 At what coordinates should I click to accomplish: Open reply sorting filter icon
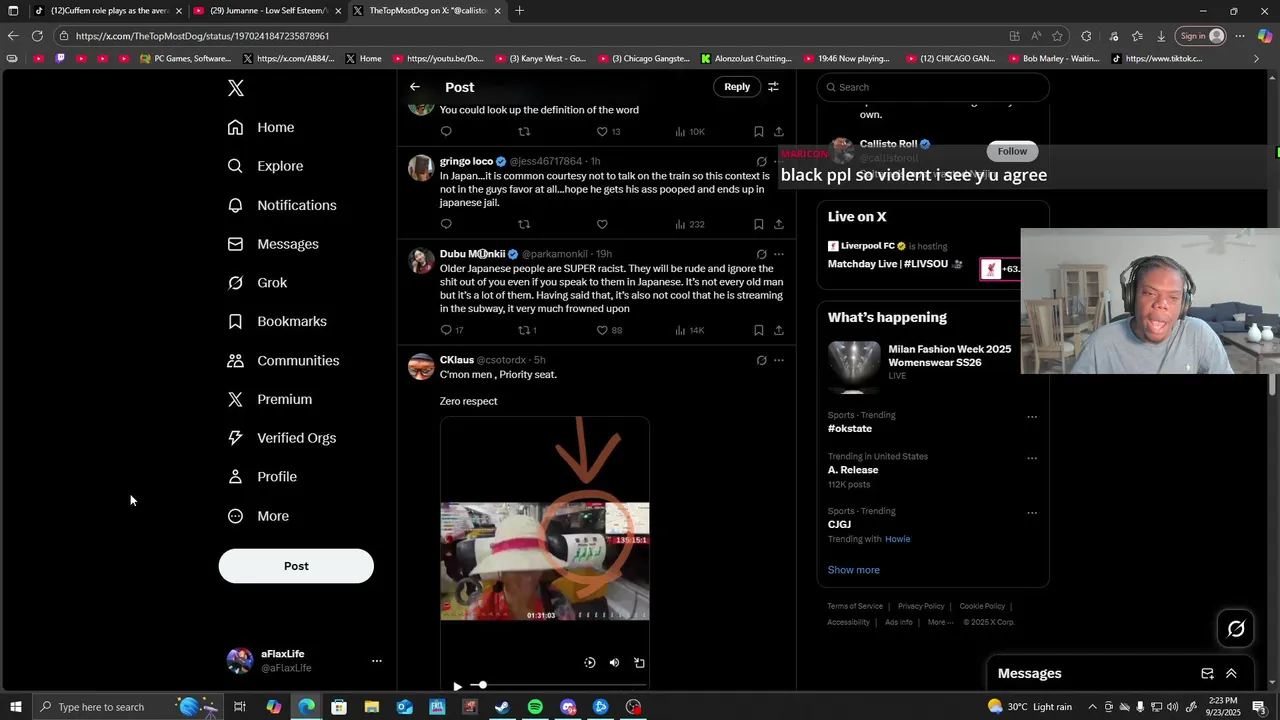(773, 87)
